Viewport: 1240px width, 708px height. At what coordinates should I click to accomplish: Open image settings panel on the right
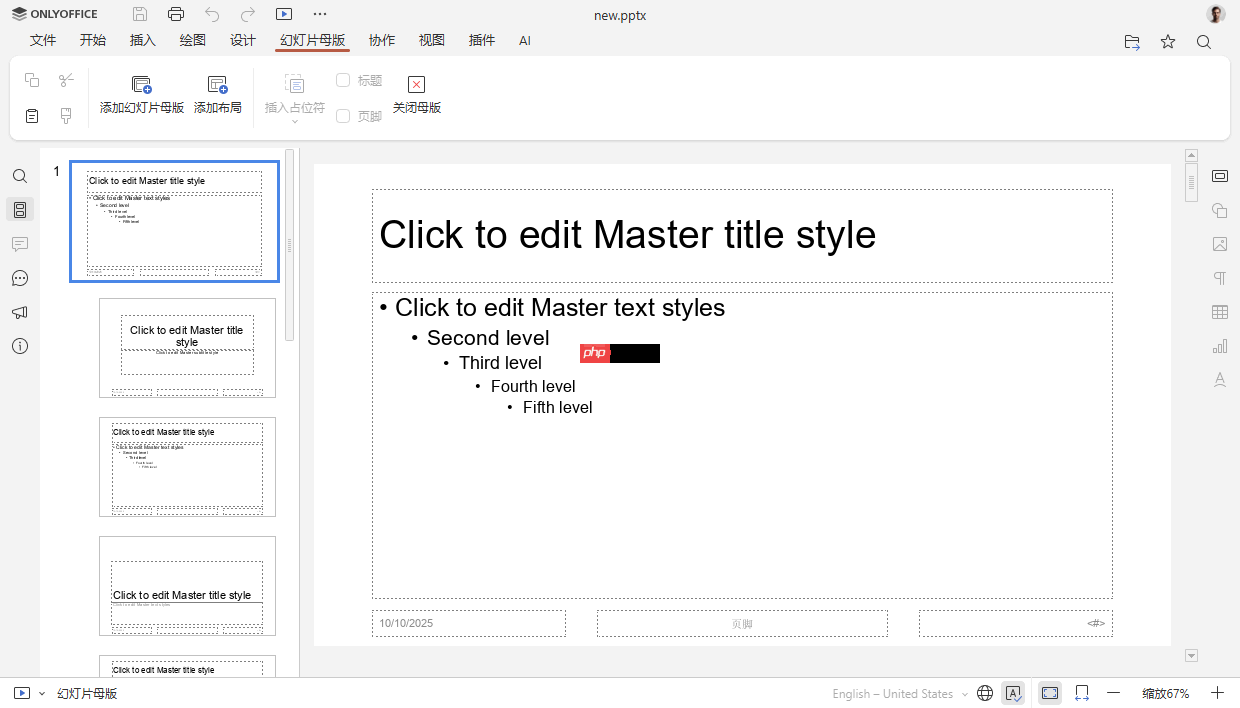click(1220, 244)
